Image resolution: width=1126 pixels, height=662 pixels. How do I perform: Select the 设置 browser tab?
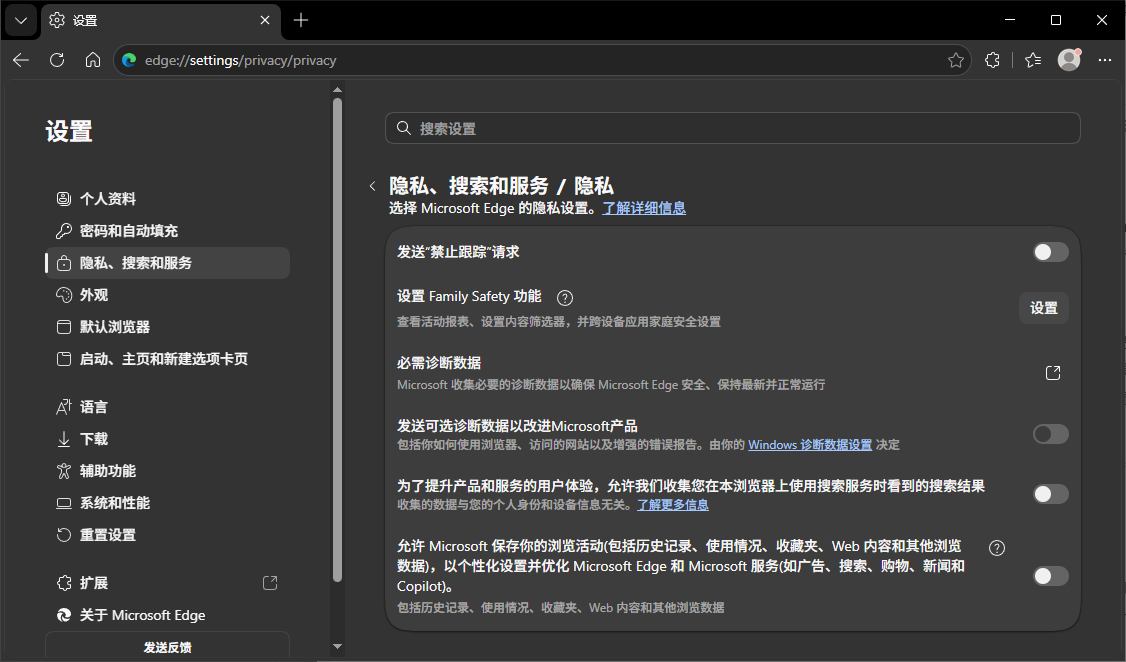[x=159, y=20]
